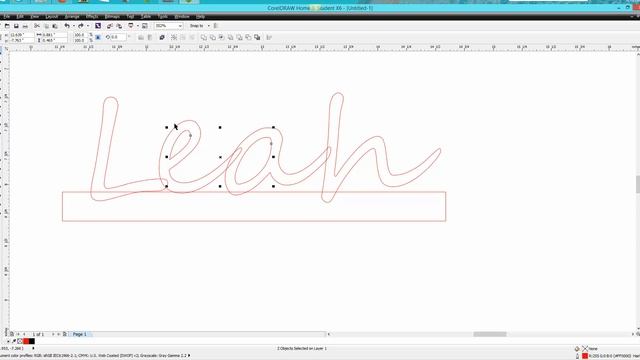Click the object width field
Screen dimensions: 640x360
(x=54, y=35)
